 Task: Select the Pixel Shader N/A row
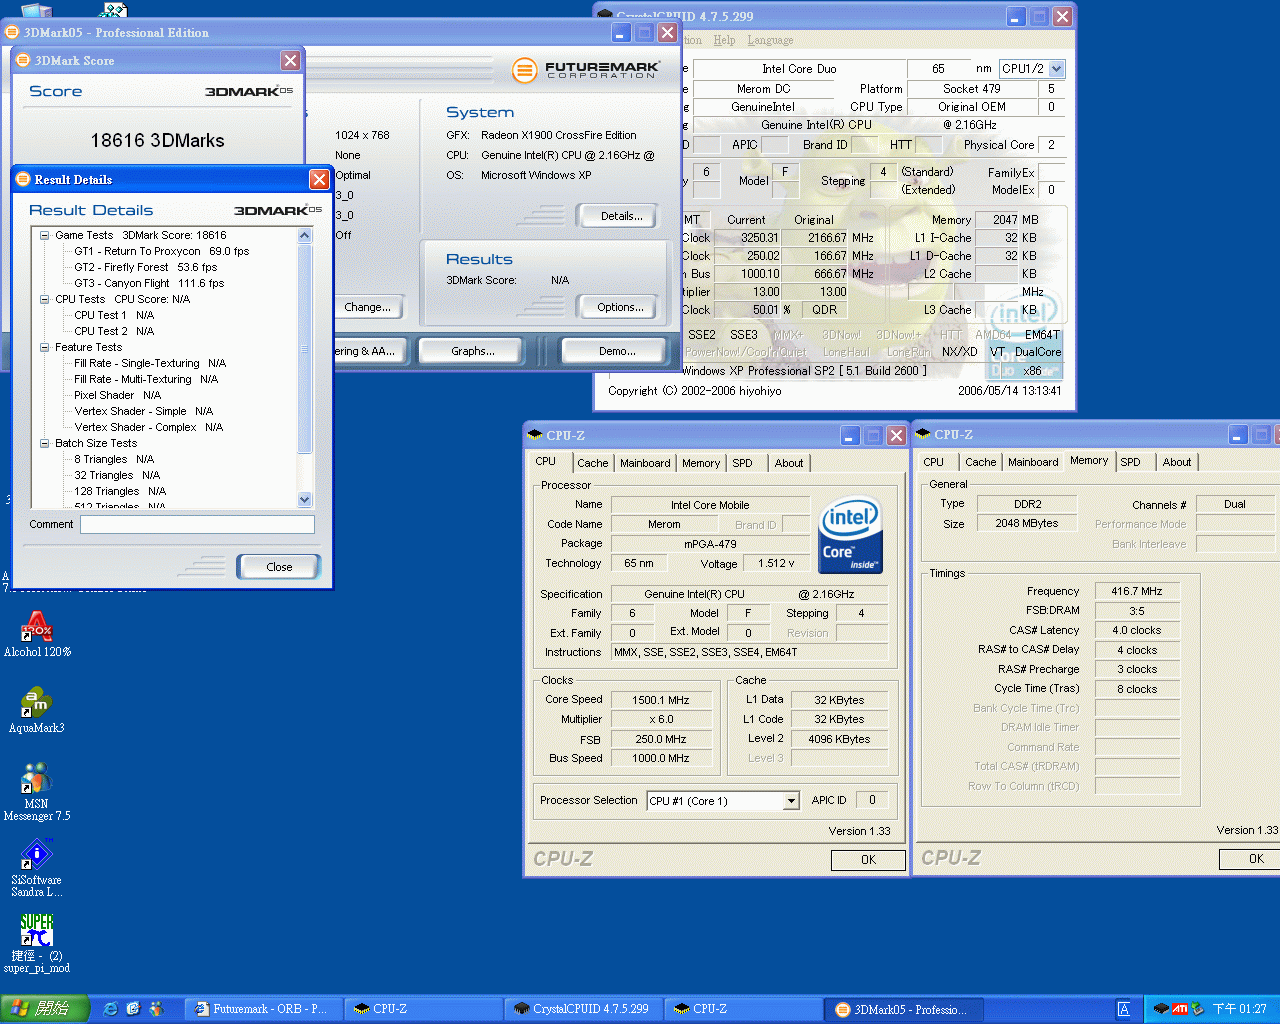pos(117,396)
